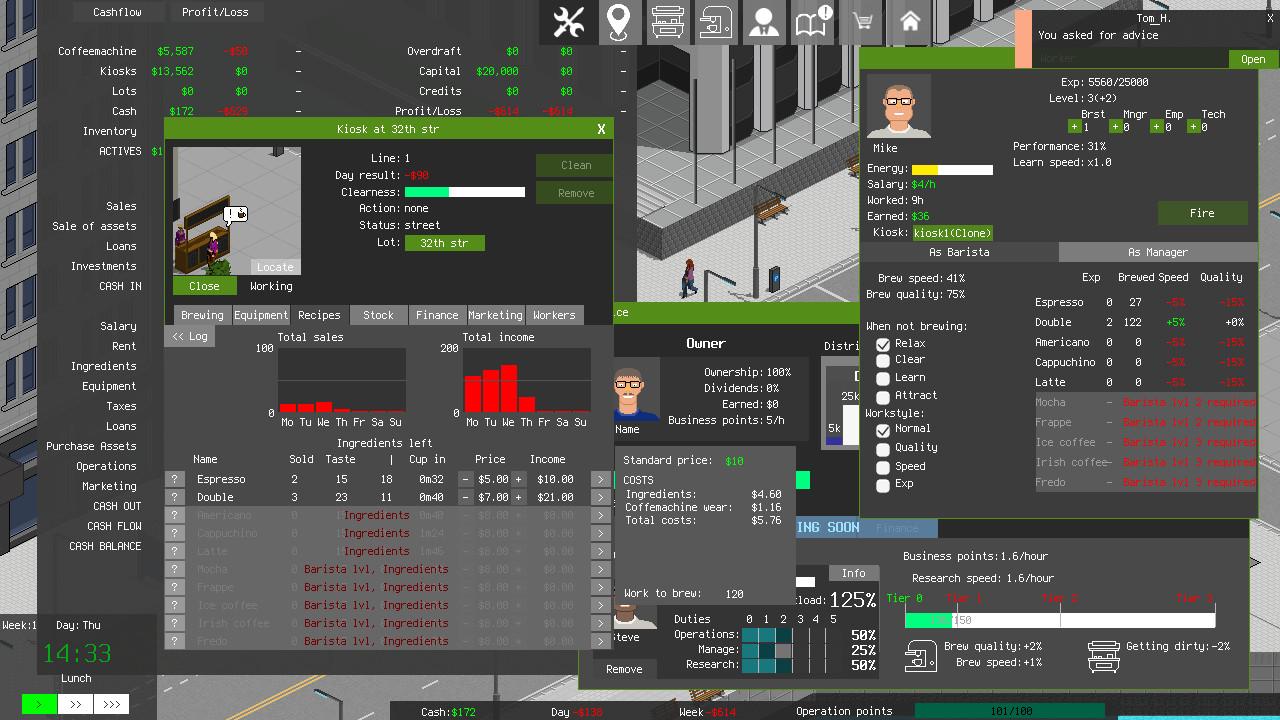
Task: Open the wrench and screwdriver tools menu
Action: coord(569,23)
